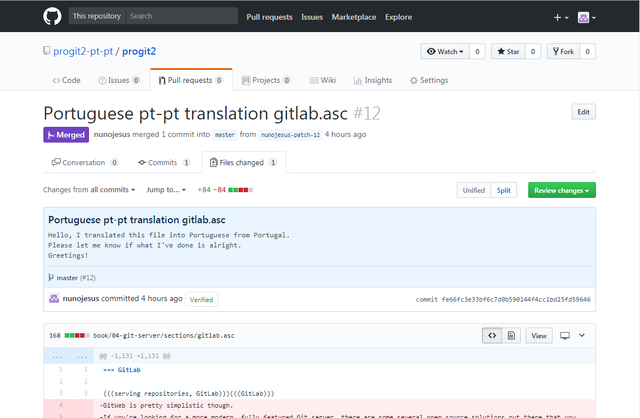Viewport: 640px width, 418px height.
Task: View the stargazers count
Action: (x=533, y=51)
